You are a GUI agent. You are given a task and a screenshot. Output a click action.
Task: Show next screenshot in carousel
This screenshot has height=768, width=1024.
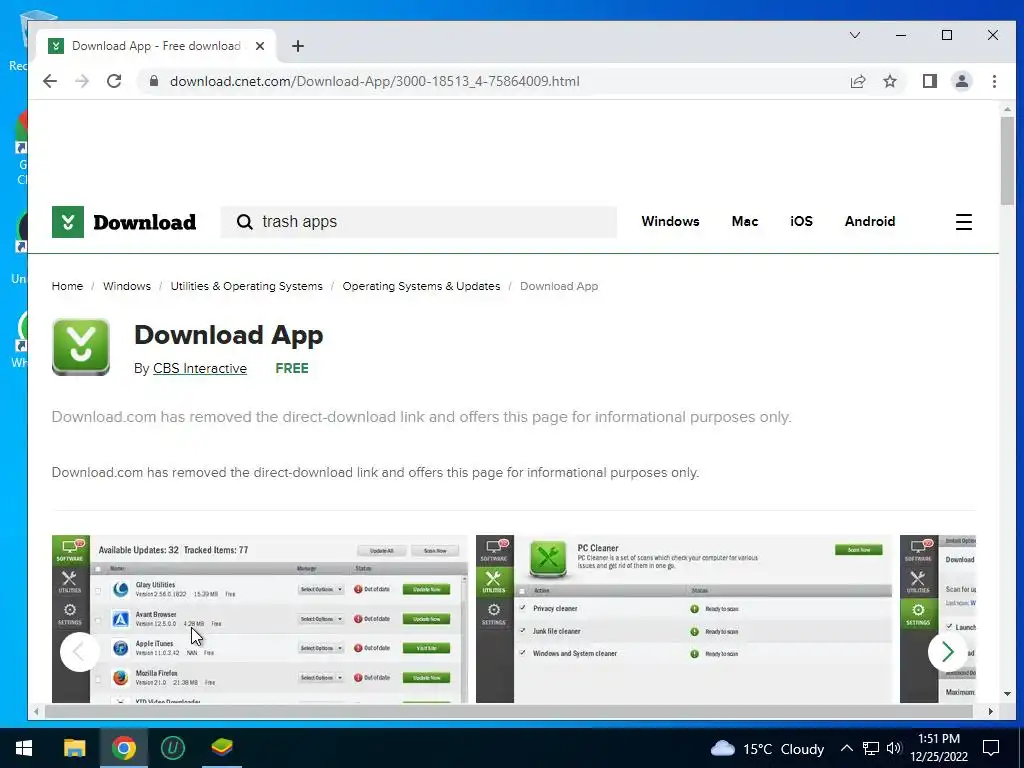click(948, 651)
